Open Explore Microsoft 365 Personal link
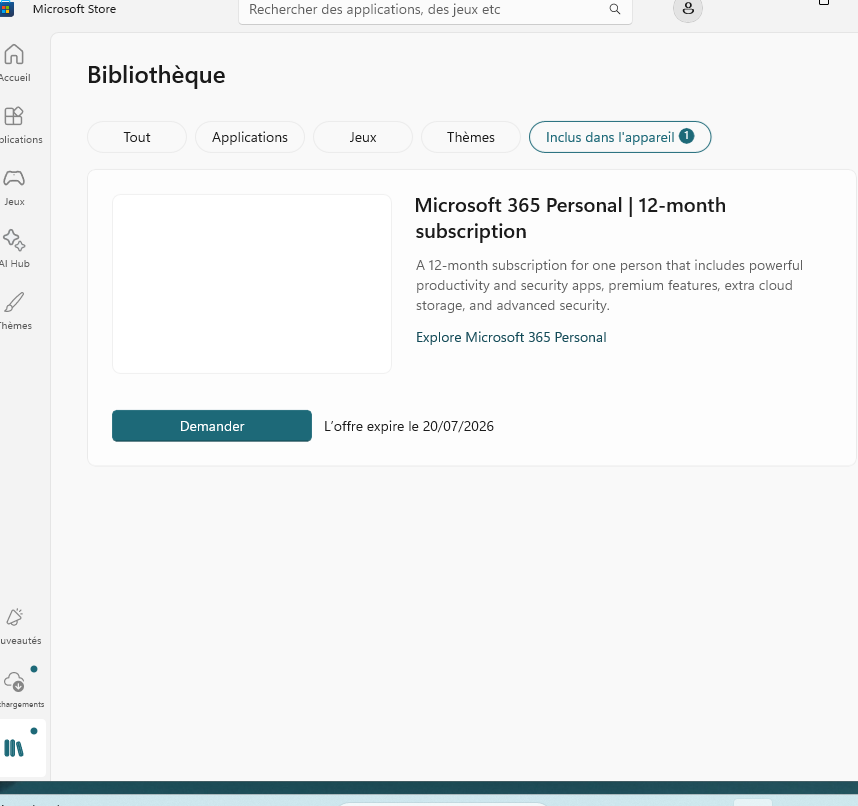This screenshot has width=858, height=806. tap(511, 337)
